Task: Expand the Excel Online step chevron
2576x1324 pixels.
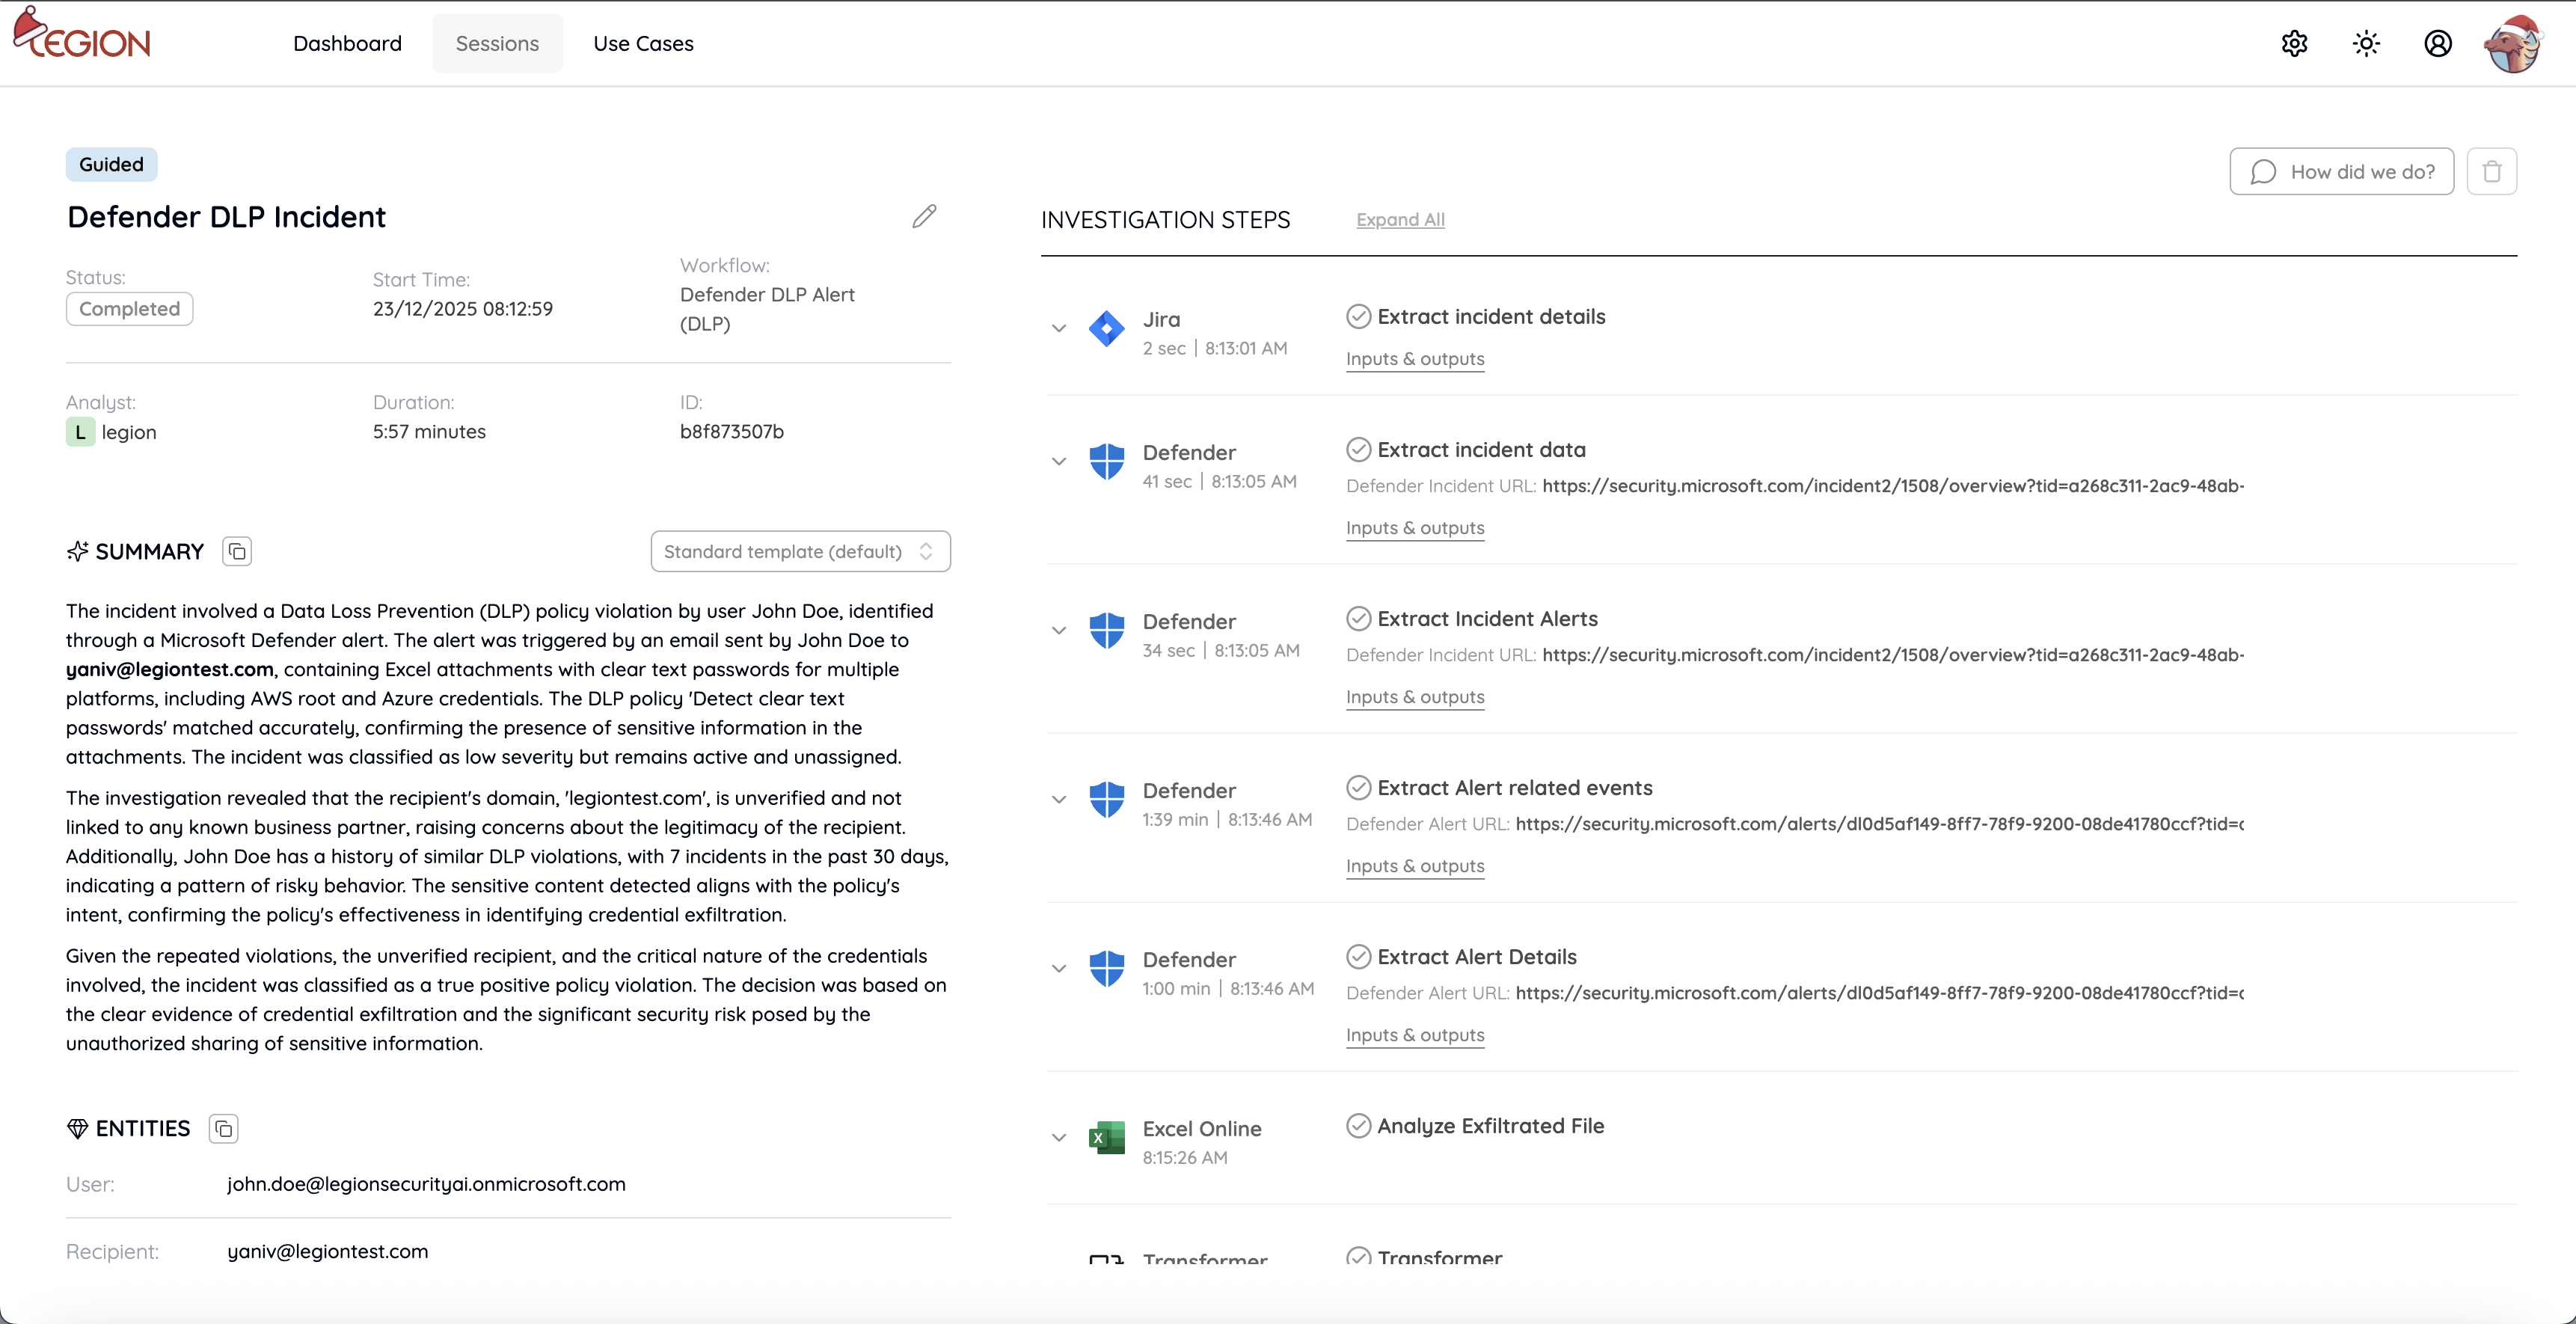Action: (x=1059, y=1138)
